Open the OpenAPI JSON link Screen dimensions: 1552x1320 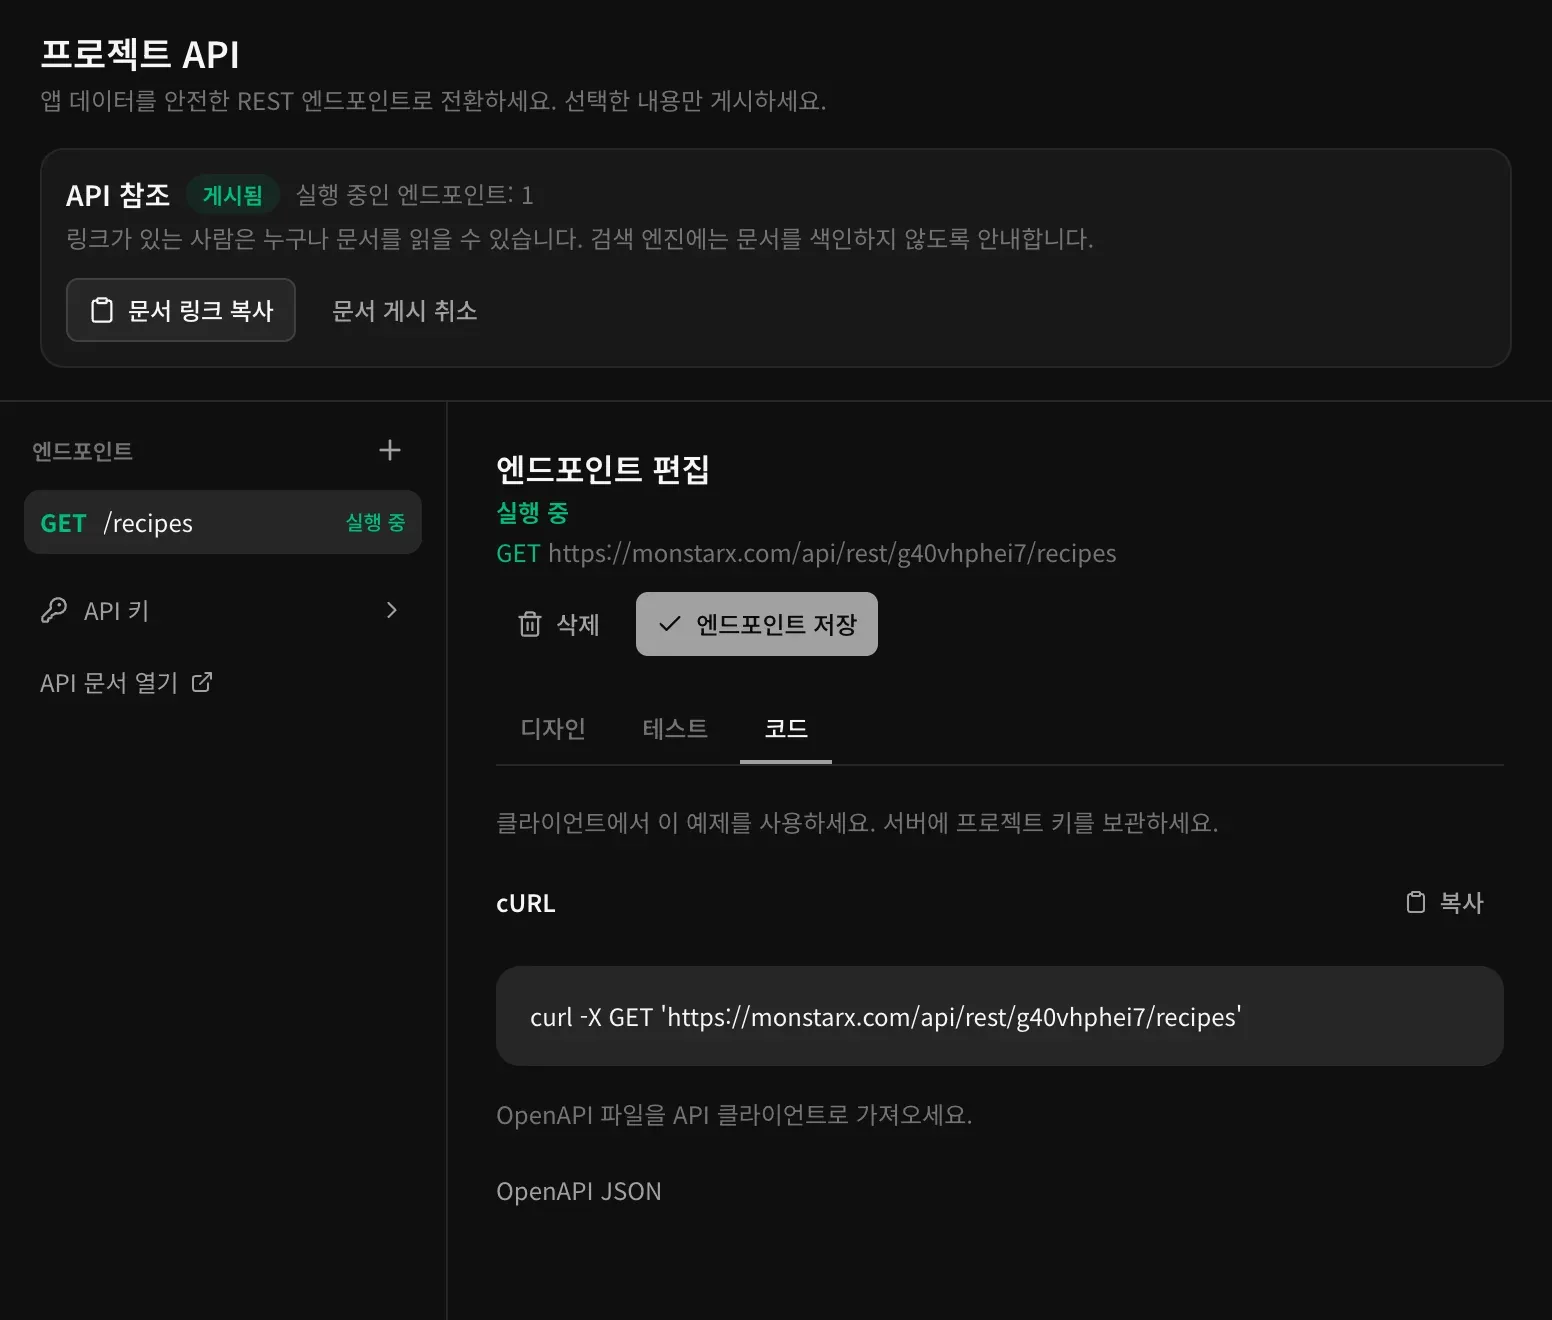point(579,1191)
